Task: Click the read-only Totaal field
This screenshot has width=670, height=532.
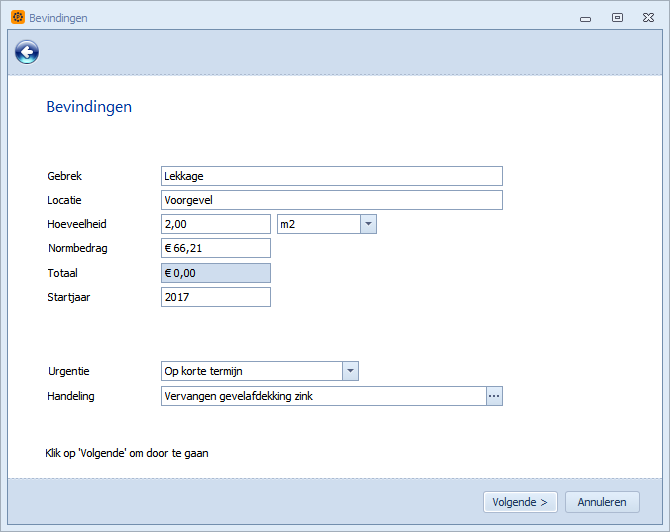Action: pyautogui.click(x=215, y=273)
